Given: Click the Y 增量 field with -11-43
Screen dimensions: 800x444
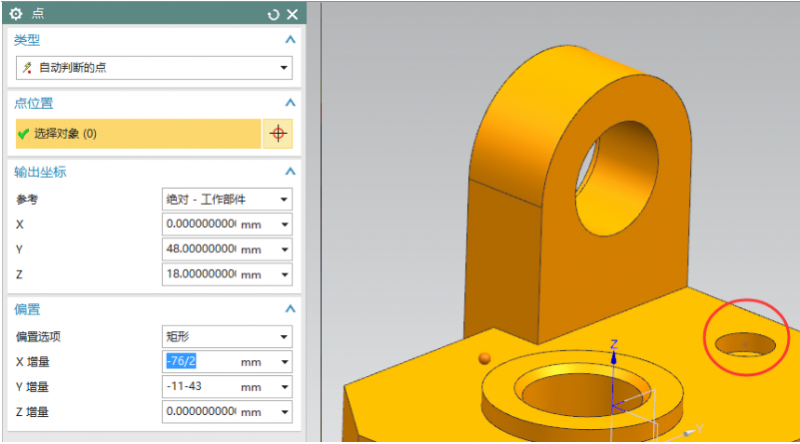Looking at the screenshot, I should (x=200, y=386).
